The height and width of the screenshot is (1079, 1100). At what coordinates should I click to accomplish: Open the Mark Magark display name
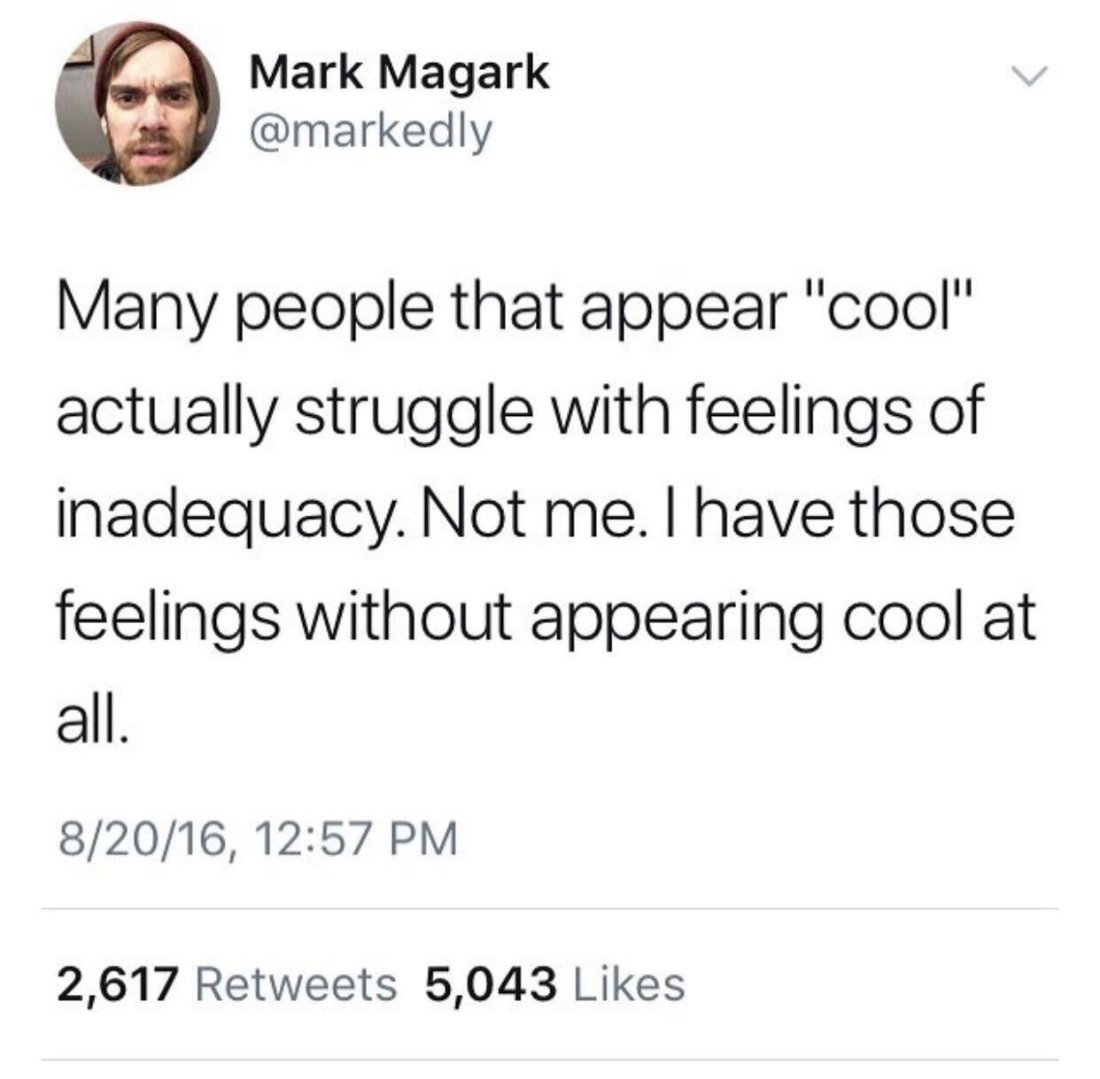pos(399,72)
